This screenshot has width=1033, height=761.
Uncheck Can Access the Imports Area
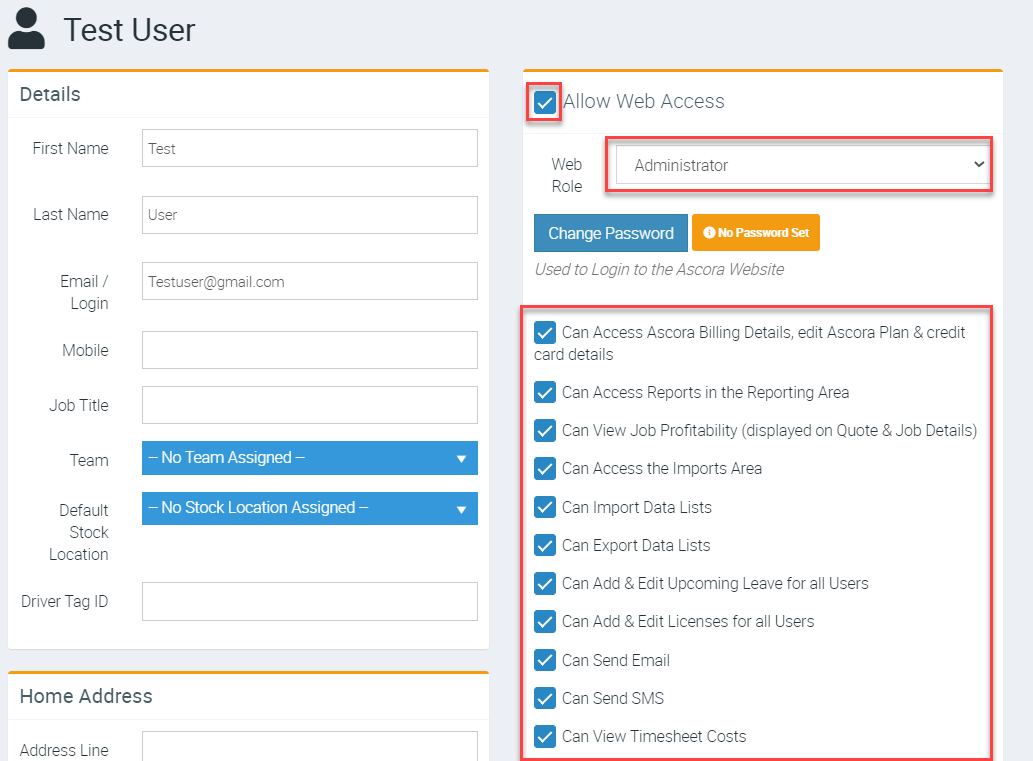tap(545, 468)
